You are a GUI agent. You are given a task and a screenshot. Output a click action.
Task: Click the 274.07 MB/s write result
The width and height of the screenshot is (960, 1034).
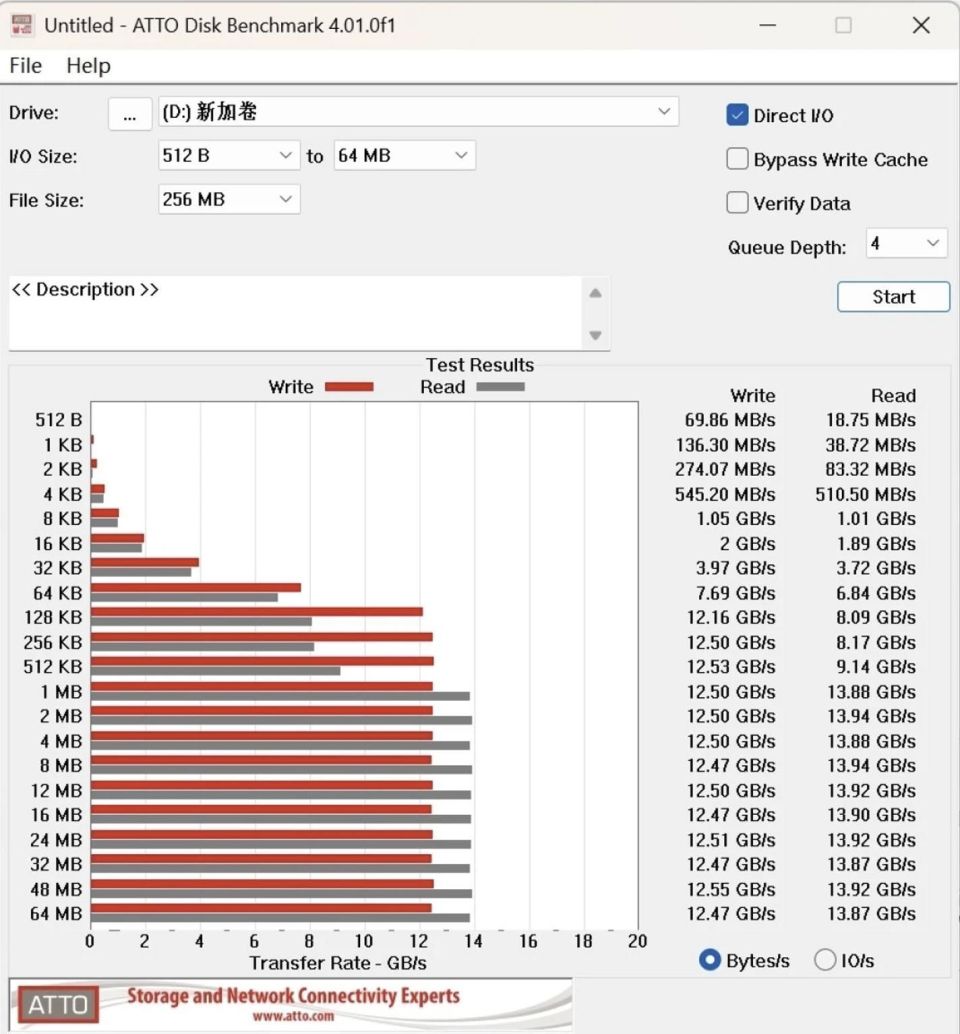tap(725, 470)
